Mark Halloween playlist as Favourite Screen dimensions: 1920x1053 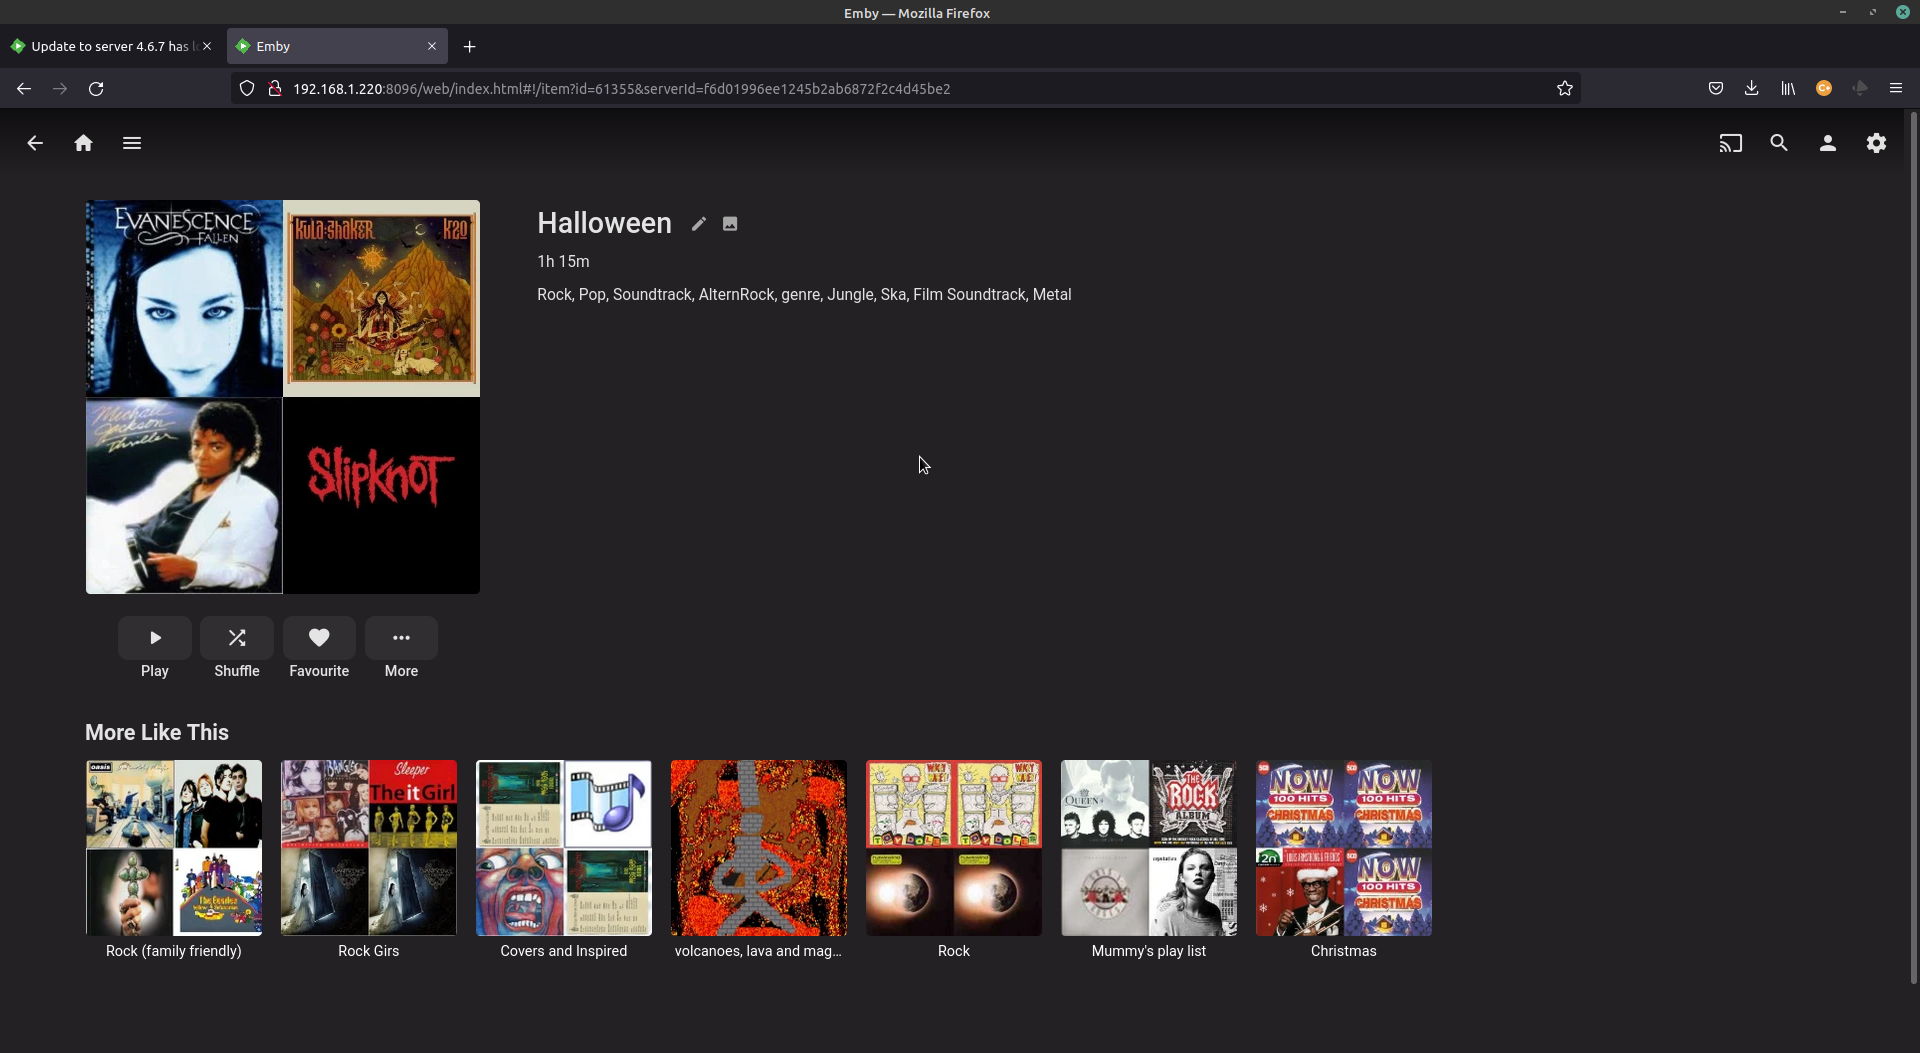(318, 637)
